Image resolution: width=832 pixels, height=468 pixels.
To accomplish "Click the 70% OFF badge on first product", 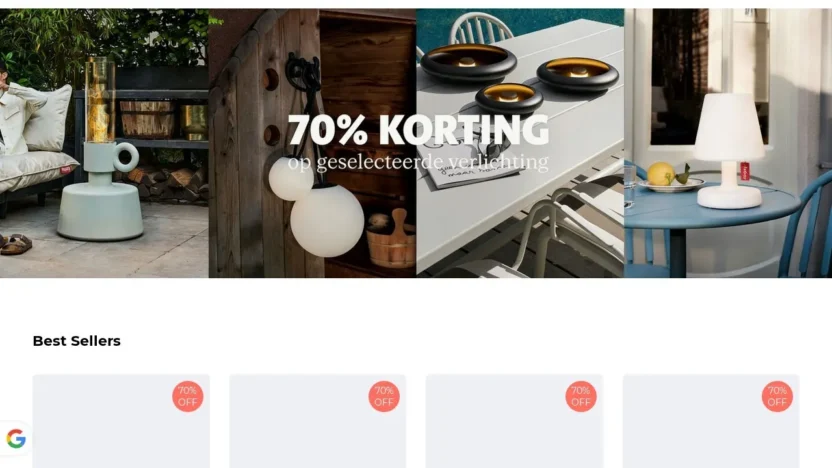I will 187,396.
